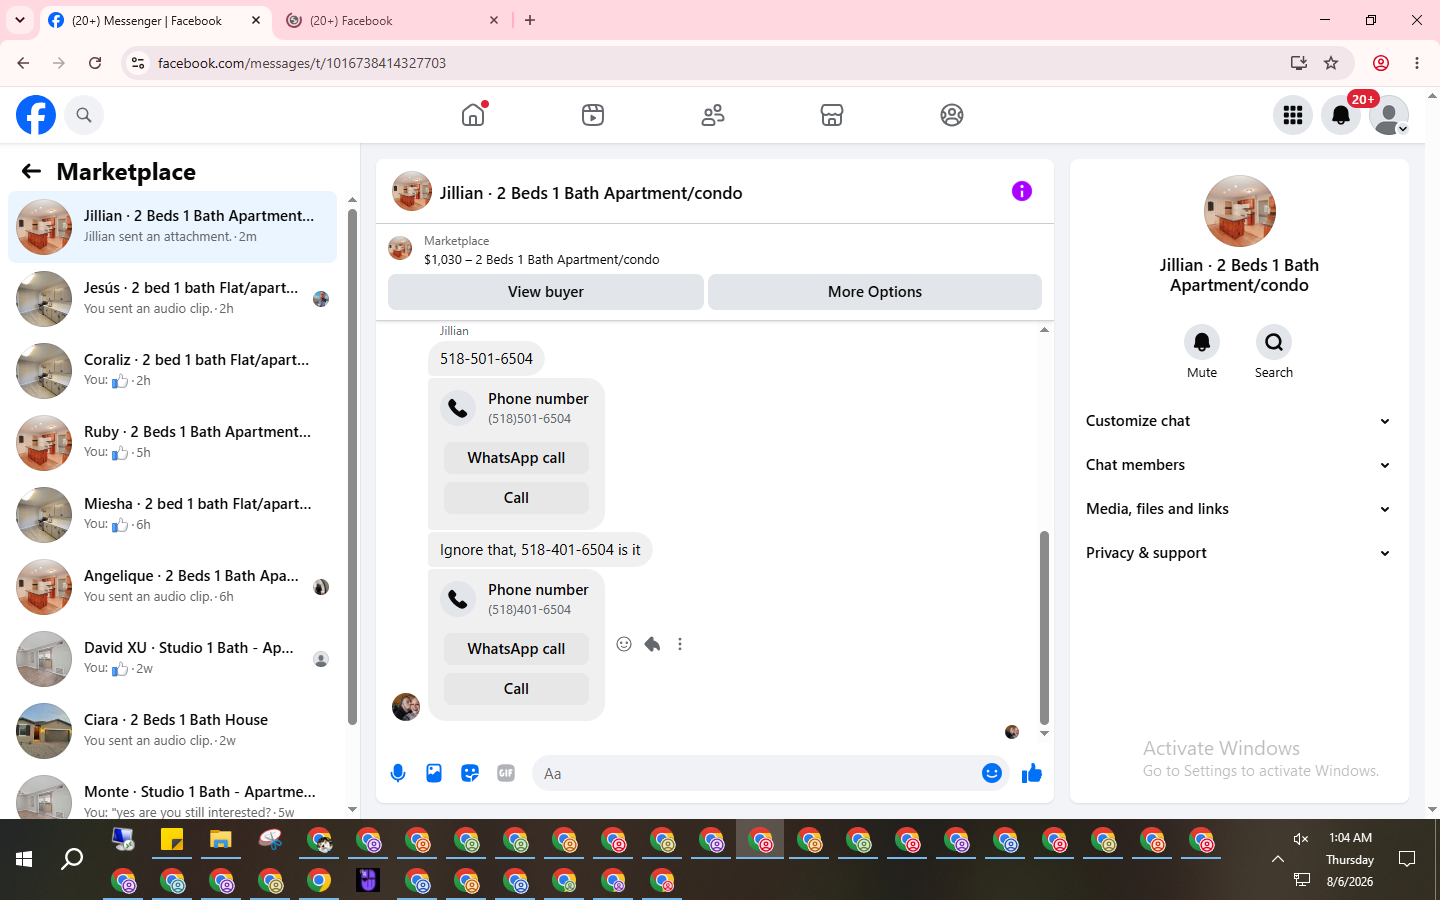Screen dimensions: 1440x900
Task: Open the Marketplace storefront icon
Action: (x=832, y=115)
